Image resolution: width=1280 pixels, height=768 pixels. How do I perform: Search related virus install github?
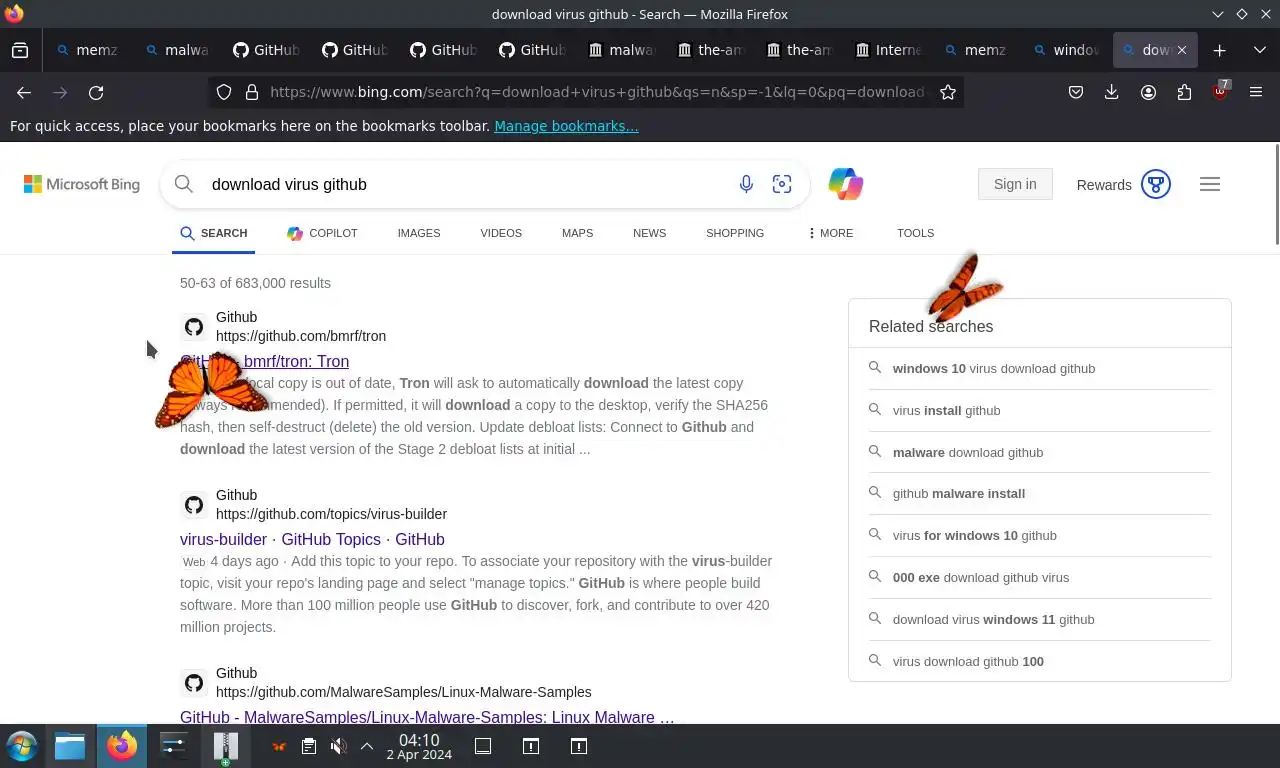click(946, 410)
